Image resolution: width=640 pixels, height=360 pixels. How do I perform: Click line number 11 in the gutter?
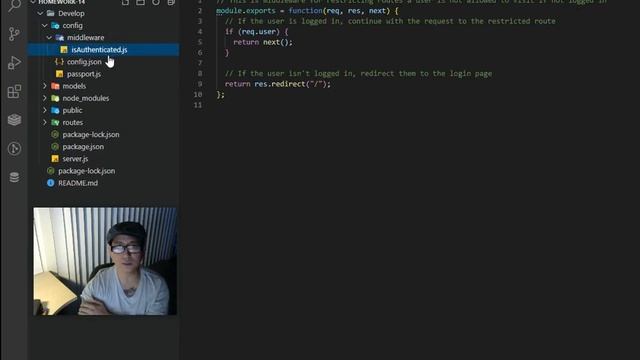198,105
